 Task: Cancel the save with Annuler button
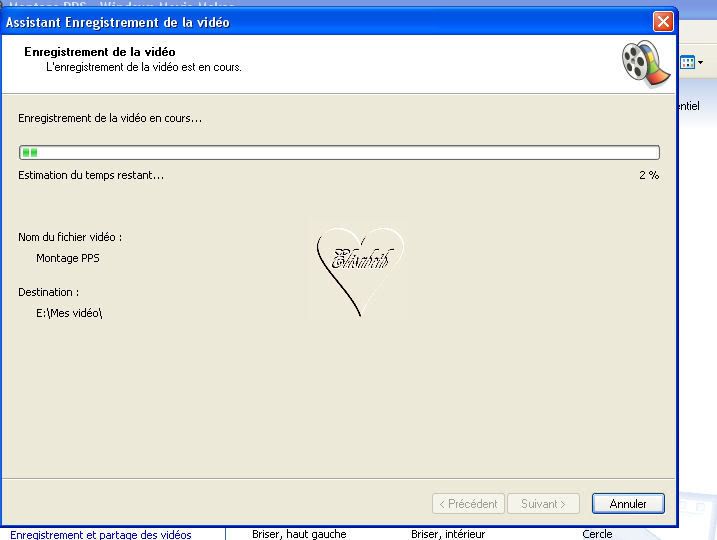(x=628, y=503)
